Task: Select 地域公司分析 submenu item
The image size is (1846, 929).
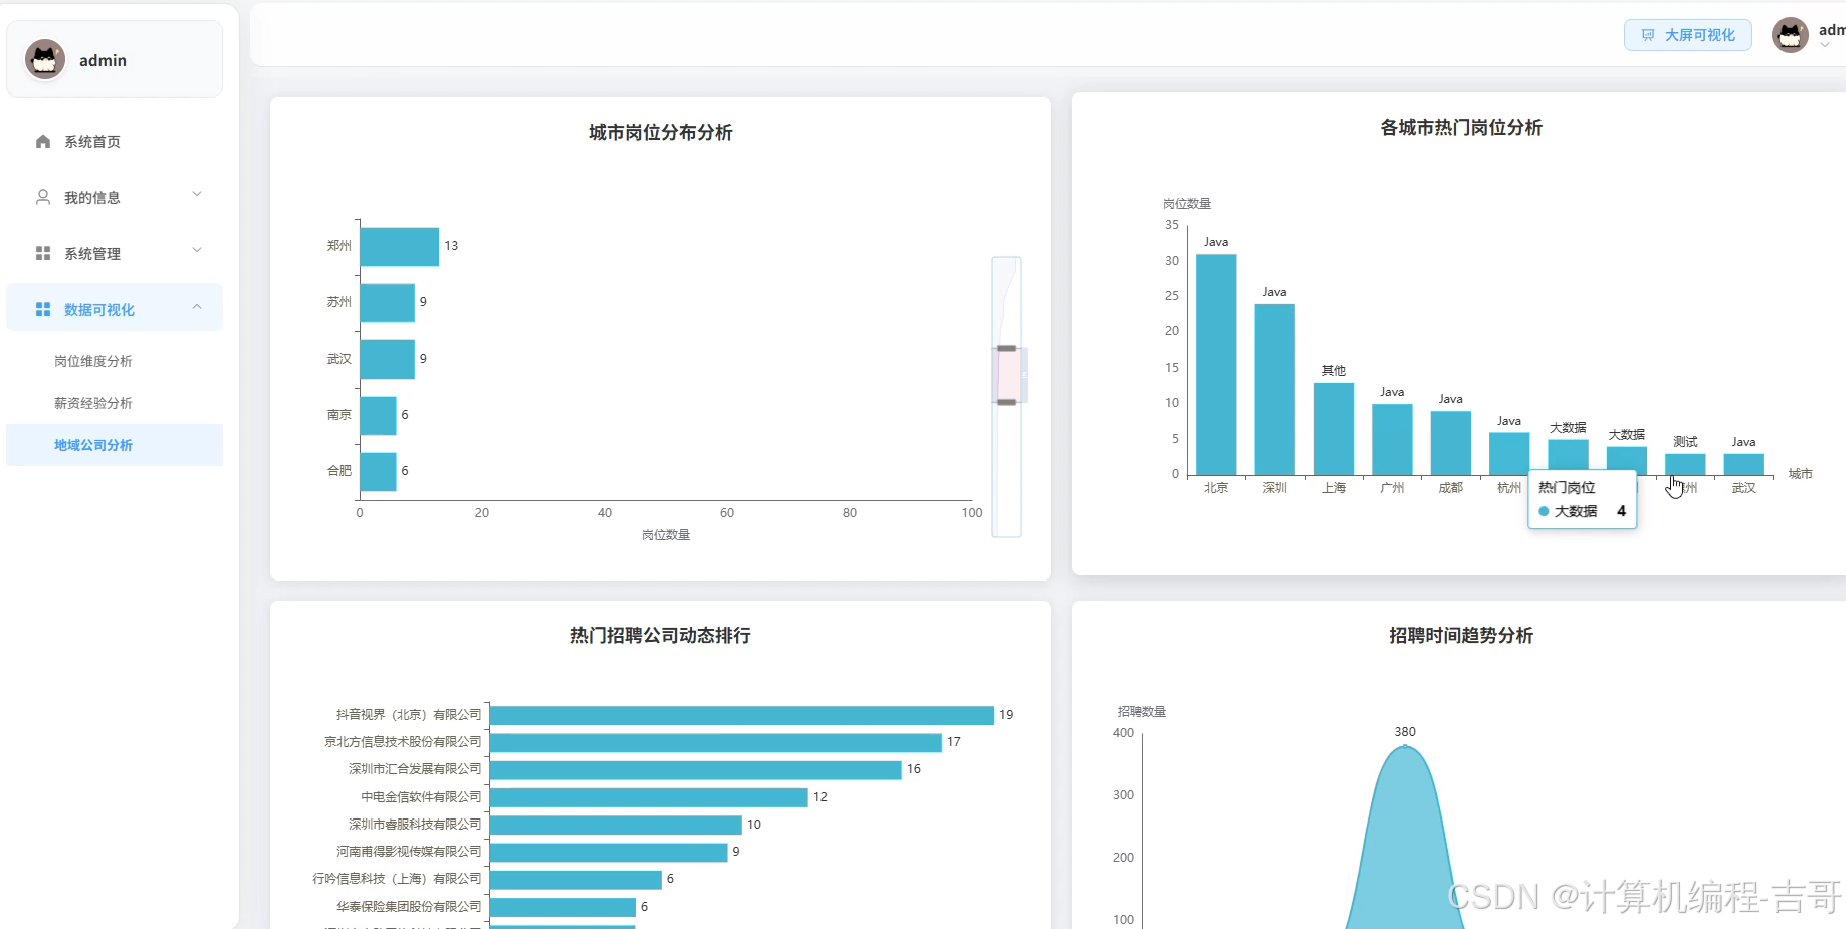Action: [x=114, y=445]
